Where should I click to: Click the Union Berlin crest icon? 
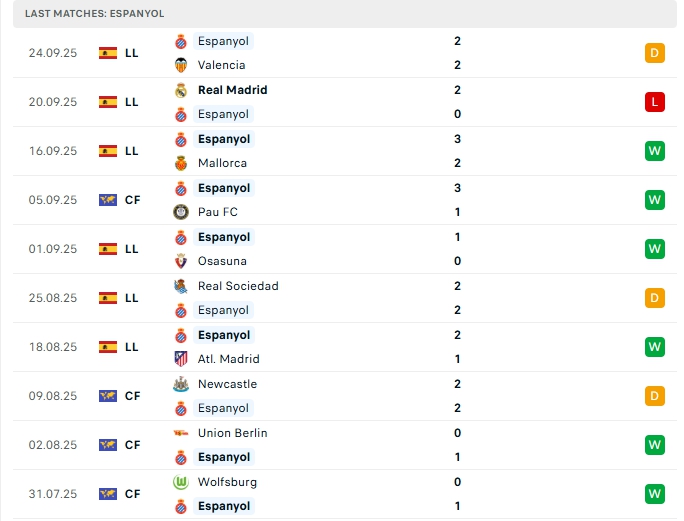tap(181, 433)
